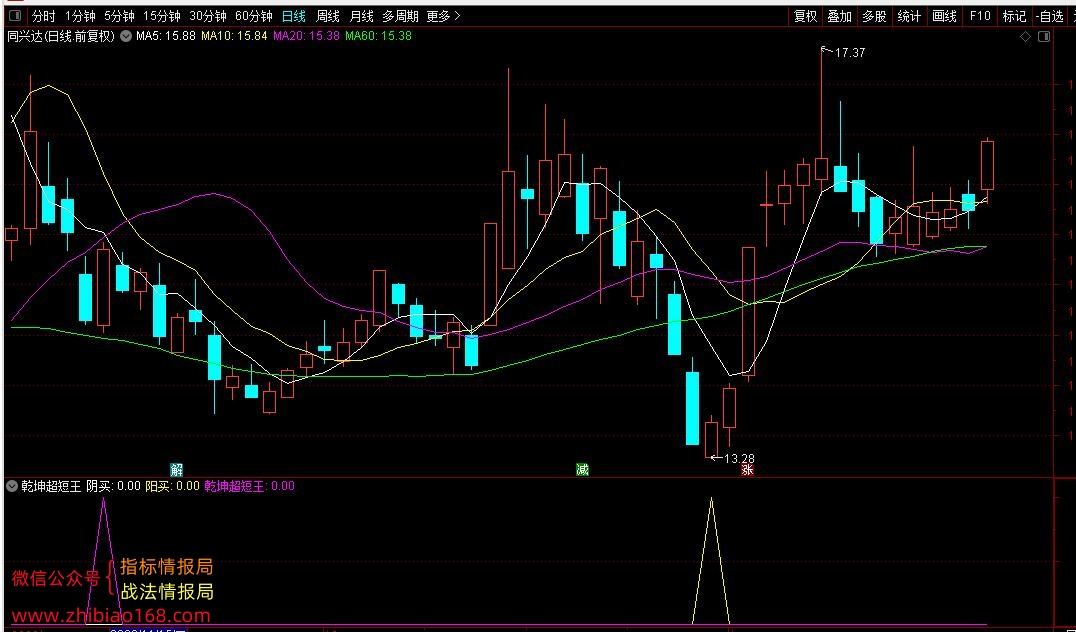Select the 30分钟 period
Viewport: 1076px width, 632px height.
pyautogui.click(x=208, y=16)
